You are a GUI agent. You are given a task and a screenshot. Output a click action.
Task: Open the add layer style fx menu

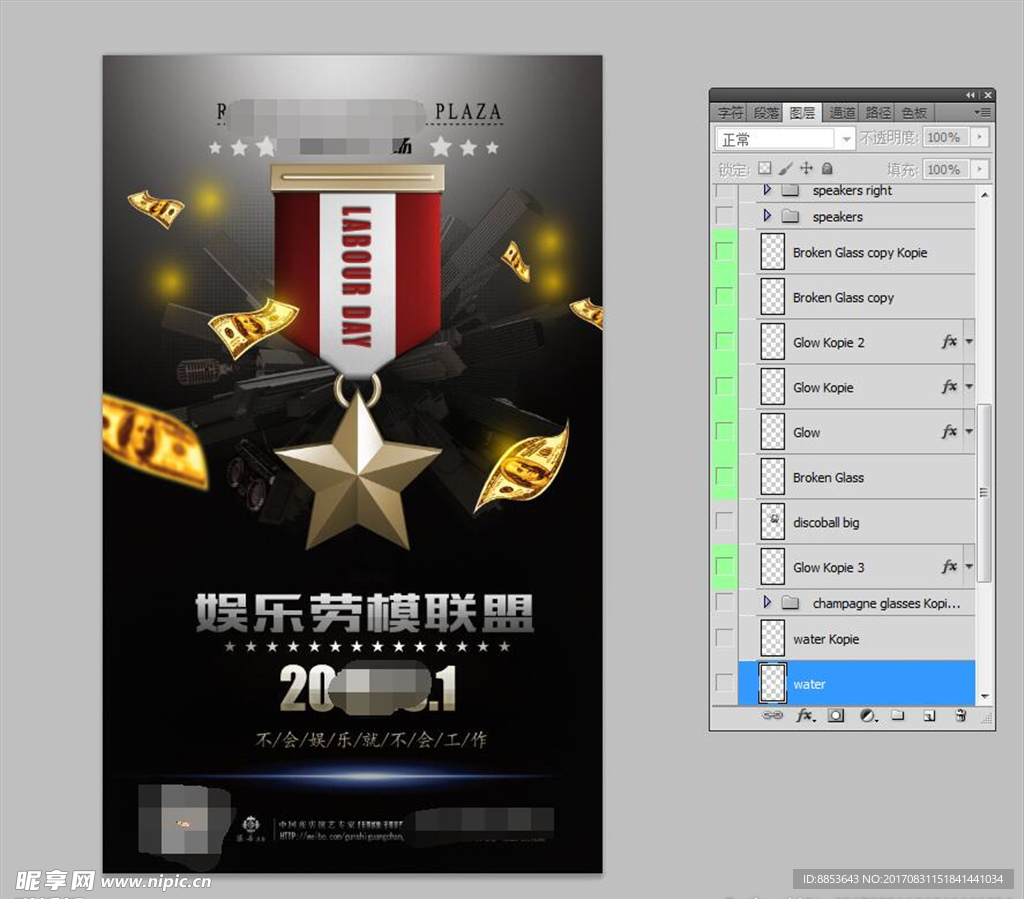pyautogui.click(x=805, y=716)
